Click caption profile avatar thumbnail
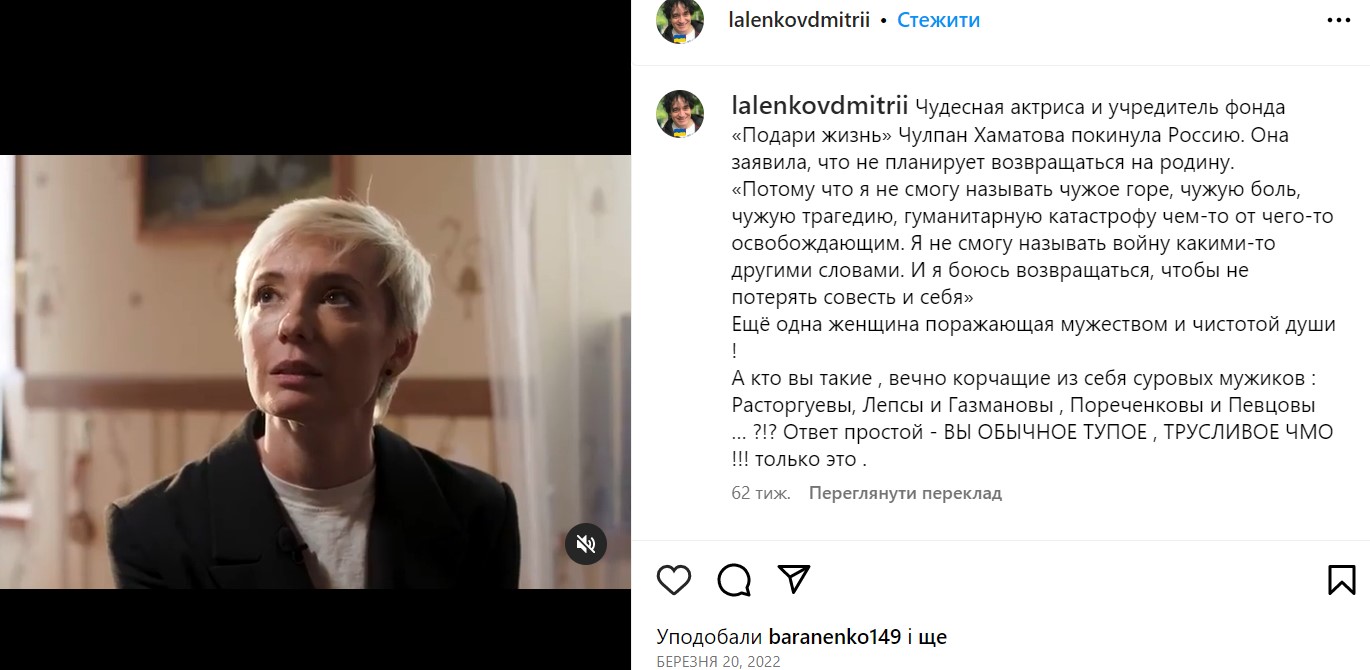This screenshot has height=670, width=1370. click(680, 114)
